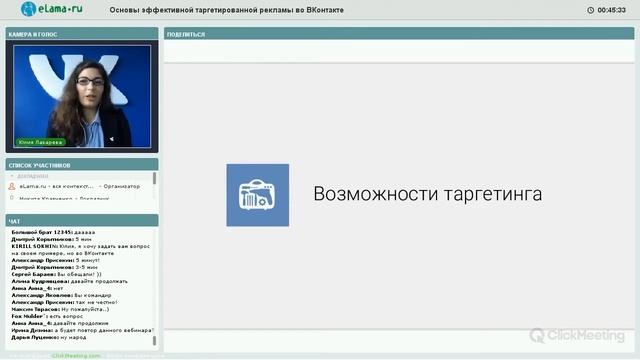Screen dimensions: 640x360
Task: Click the clock icon beside the timer
Action: (x=590, y=10)
